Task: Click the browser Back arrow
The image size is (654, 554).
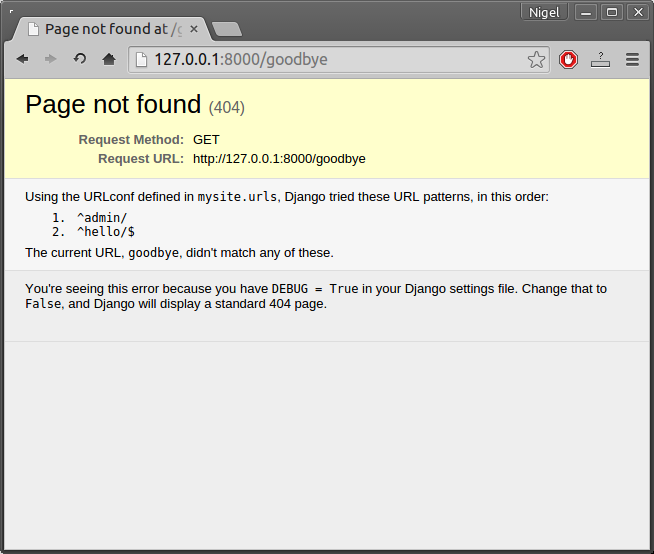Action: tap(22, 59)
